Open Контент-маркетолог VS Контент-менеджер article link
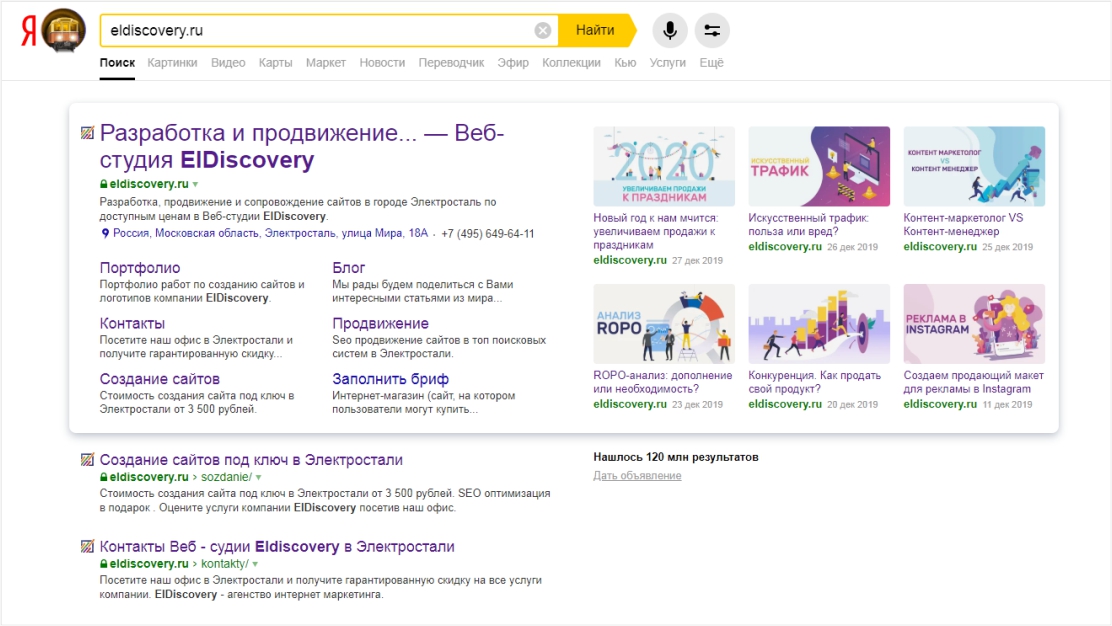 coord(963,225)
